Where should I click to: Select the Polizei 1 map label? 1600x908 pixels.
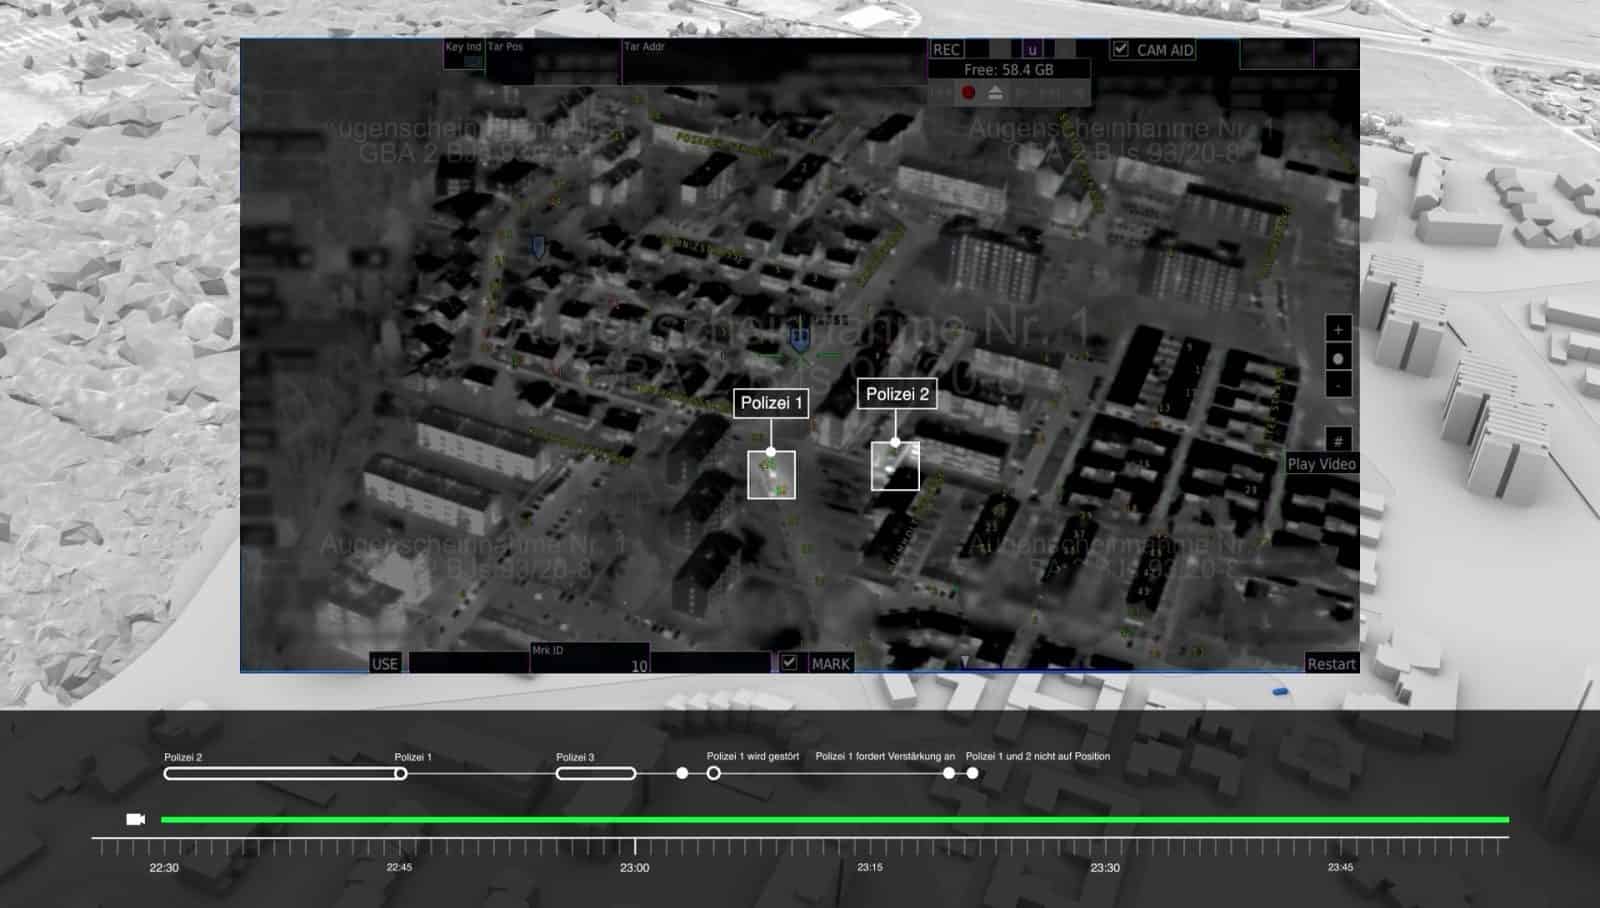771,403
